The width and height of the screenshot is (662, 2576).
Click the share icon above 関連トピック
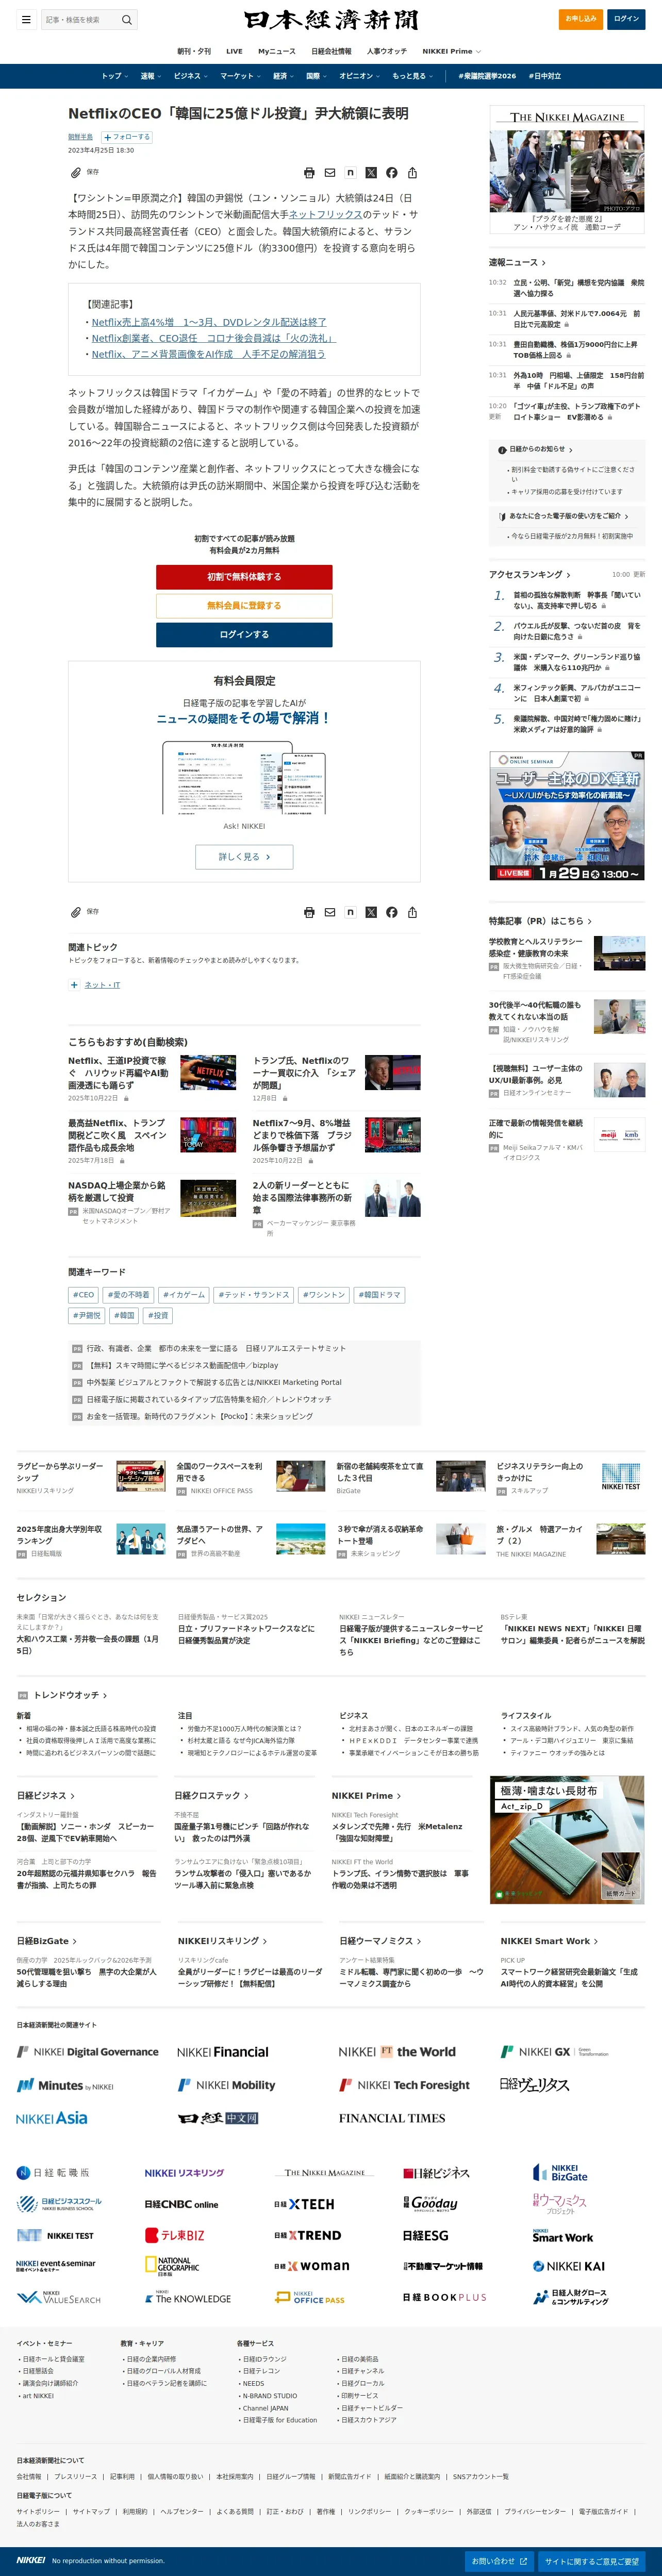pyautogui.click(x=412, y=912)
